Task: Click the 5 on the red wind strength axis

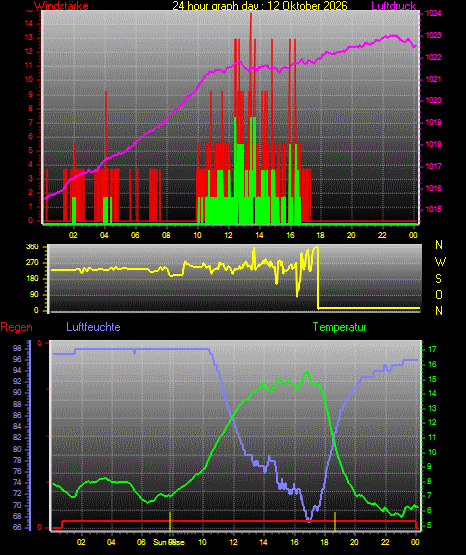Action: (30, 150)
